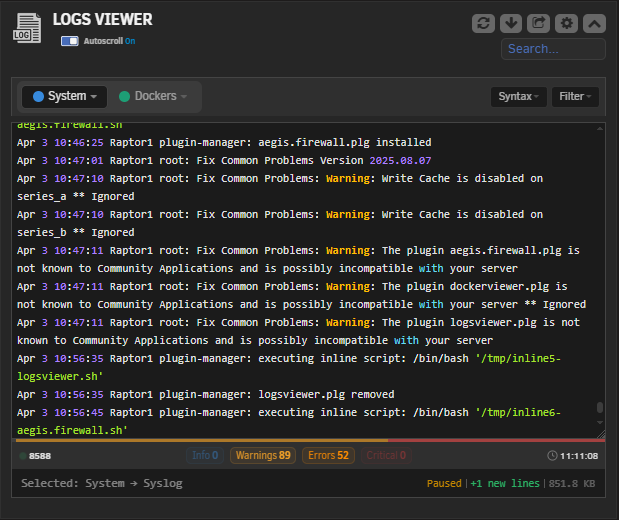Click 'Selected: System → Syslog' status text
The image size is (619, 520).
coord(102,483)
